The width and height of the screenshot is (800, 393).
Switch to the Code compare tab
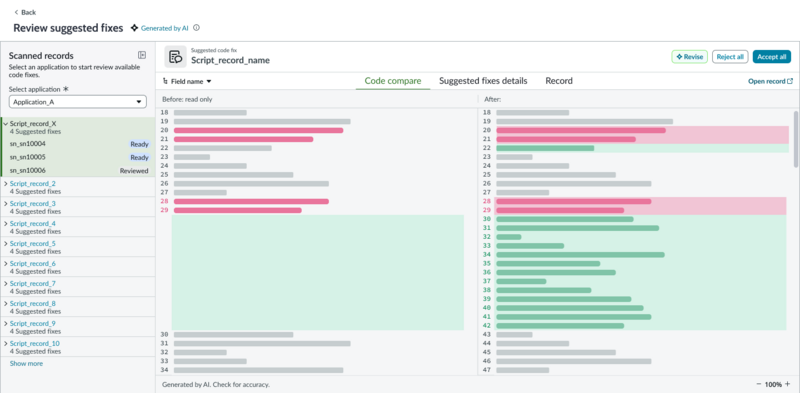393,81
